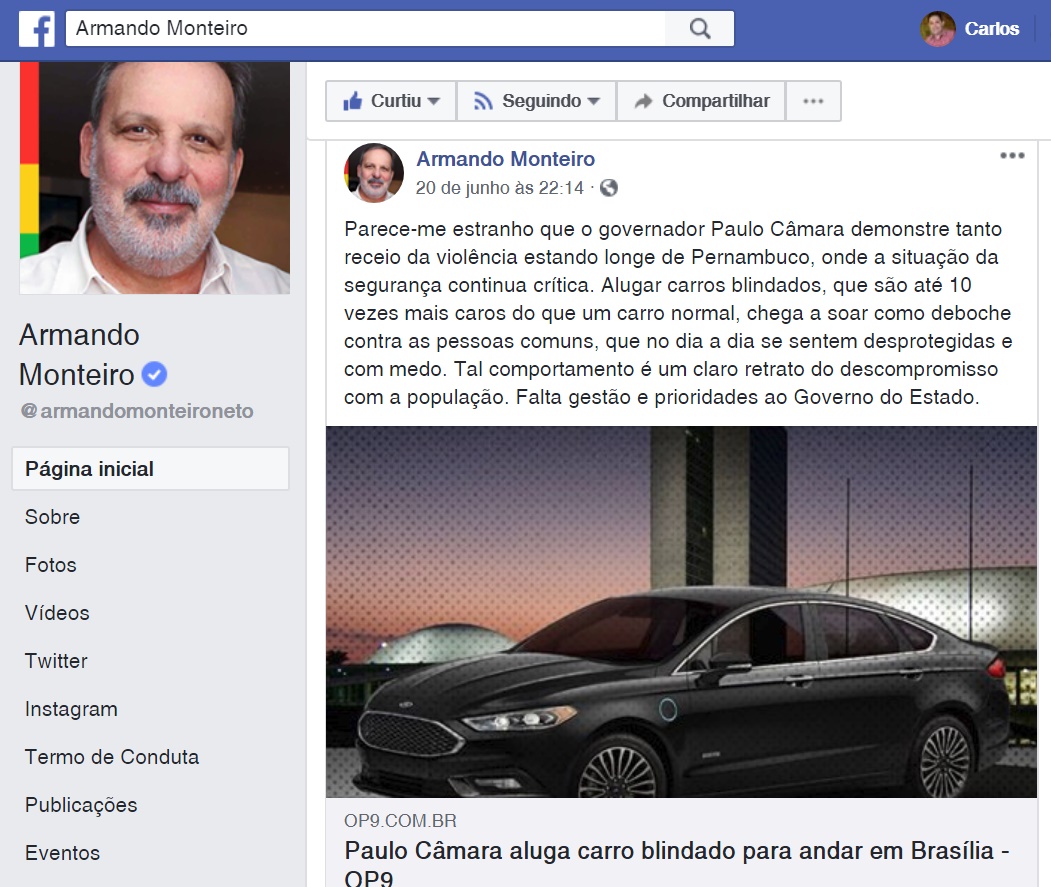The image size is (1051, 887).
Task: Click the black armored car article image
Action: (681, 611)
